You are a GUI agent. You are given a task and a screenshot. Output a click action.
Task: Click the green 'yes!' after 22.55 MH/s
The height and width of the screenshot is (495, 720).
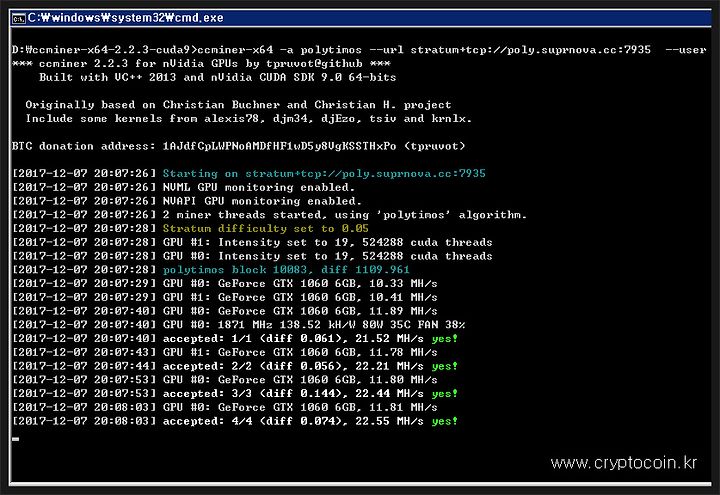[x=444, y=421]
